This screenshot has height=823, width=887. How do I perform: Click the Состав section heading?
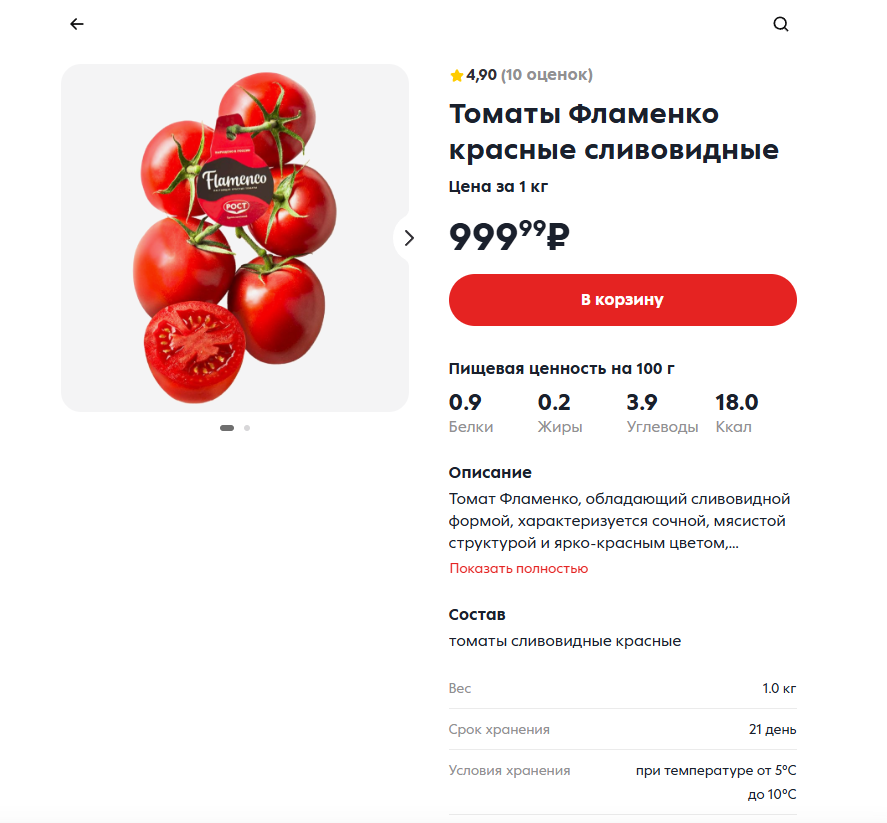click(477, 615)
